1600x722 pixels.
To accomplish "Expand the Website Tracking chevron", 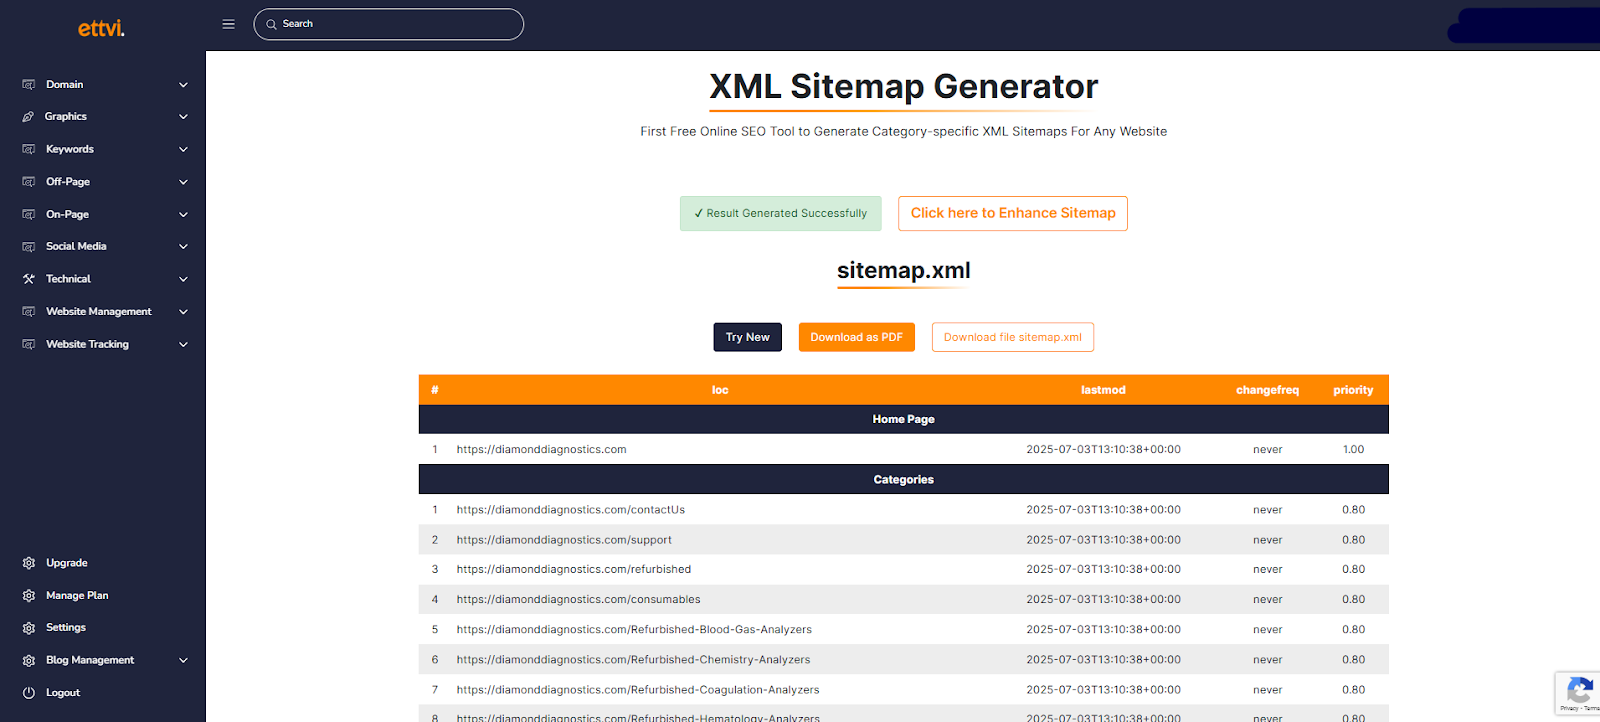I will [x=183, y=344].
